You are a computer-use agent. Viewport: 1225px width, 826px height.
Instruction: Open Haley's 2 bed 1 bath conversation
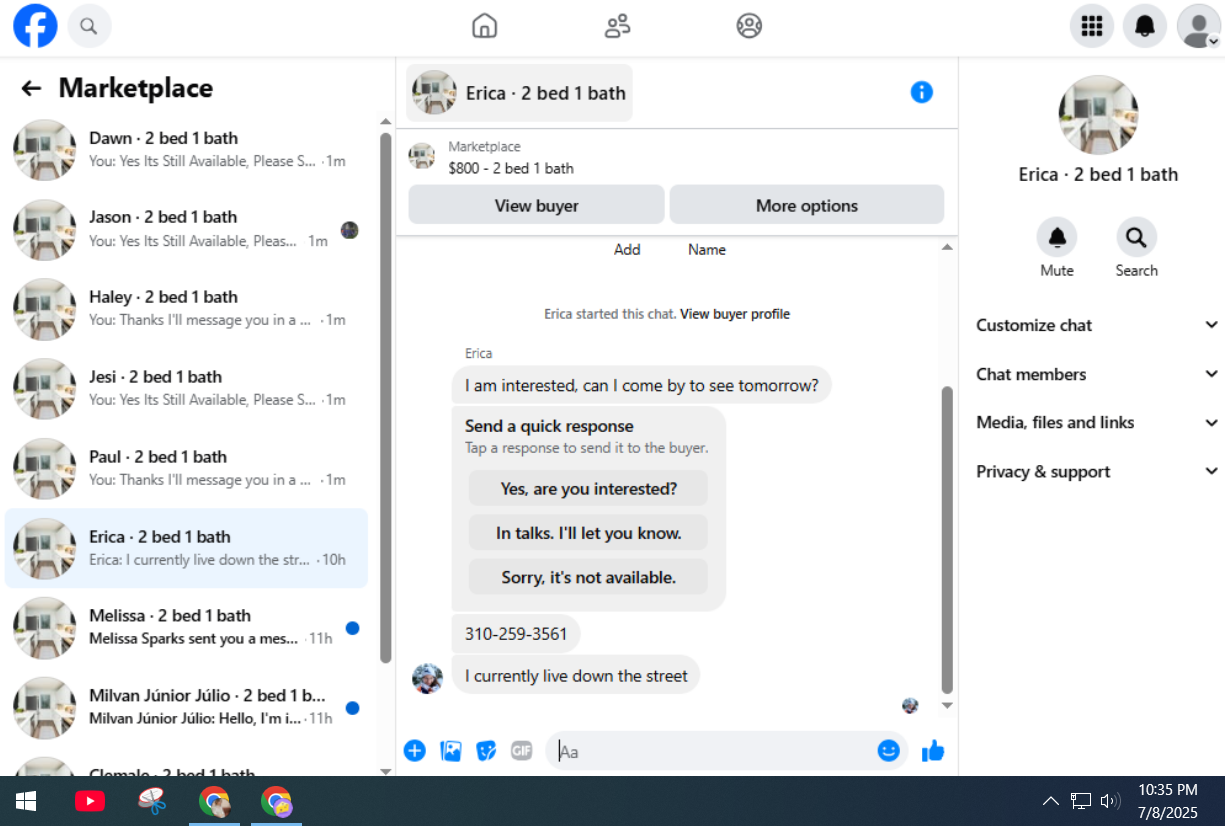pyautogui.click(x=187, y=309)
